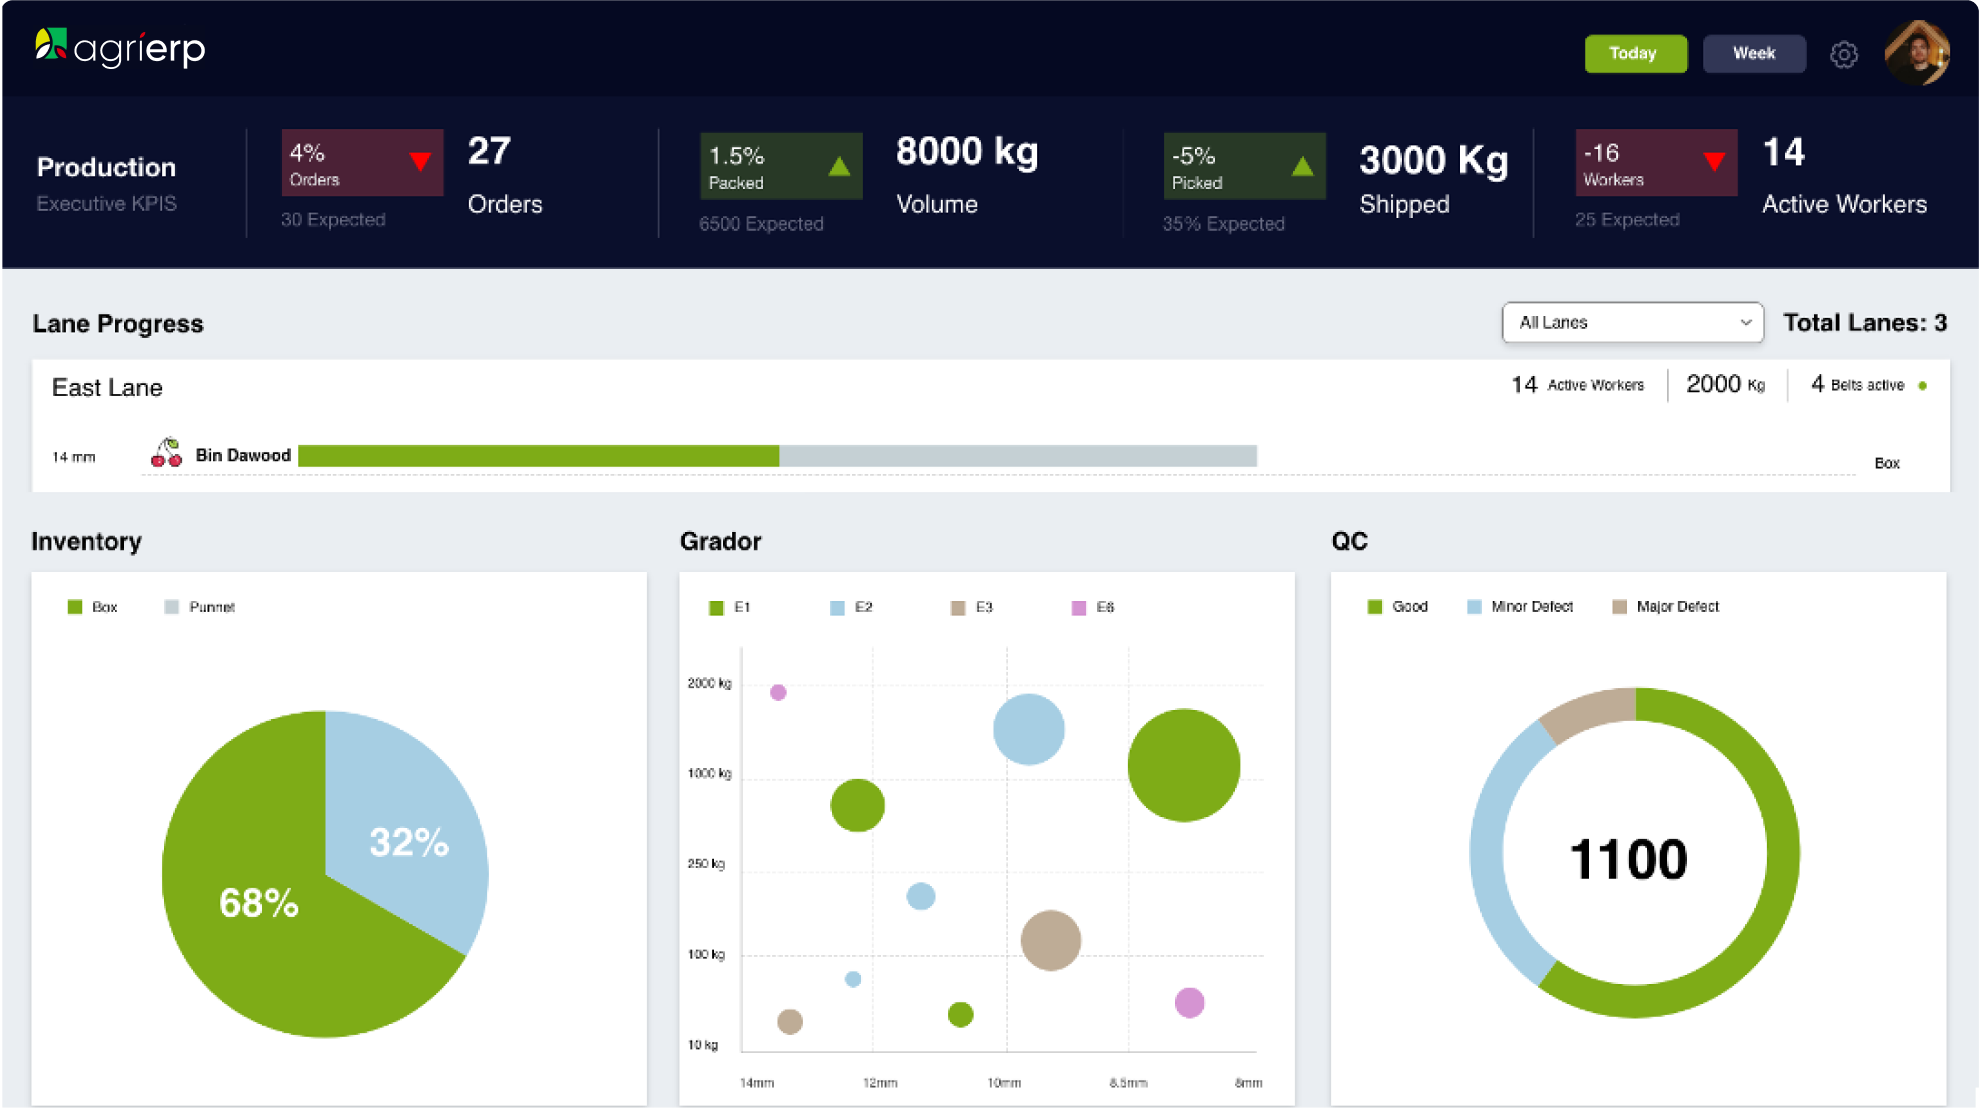This screenshot has width=1979, height=1108.
Task: Select the Today view
Action: pos(1634,54)
